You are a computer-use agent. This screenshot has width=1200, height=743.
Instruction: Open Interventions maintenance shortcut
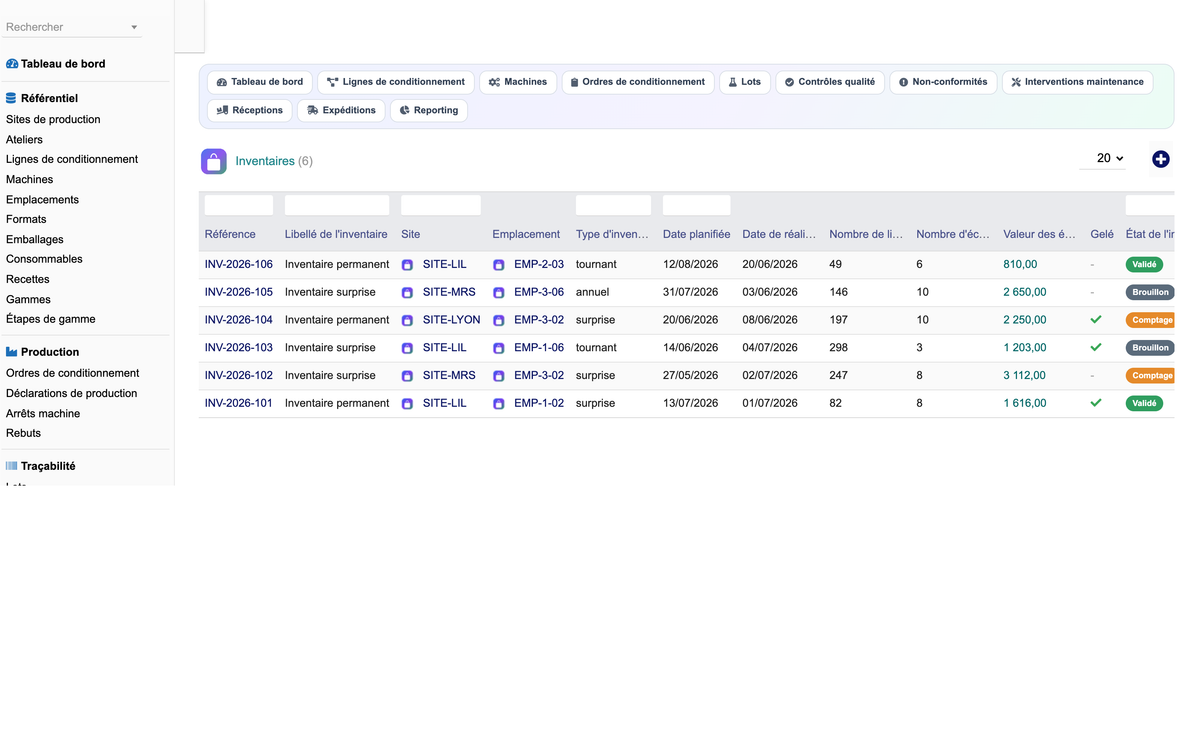click(1077, 82)
